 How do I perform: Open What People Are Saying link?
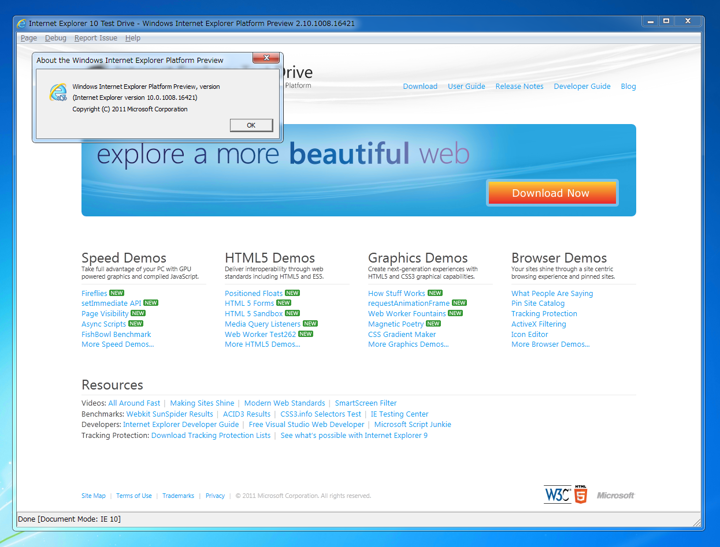click(552, 293)
